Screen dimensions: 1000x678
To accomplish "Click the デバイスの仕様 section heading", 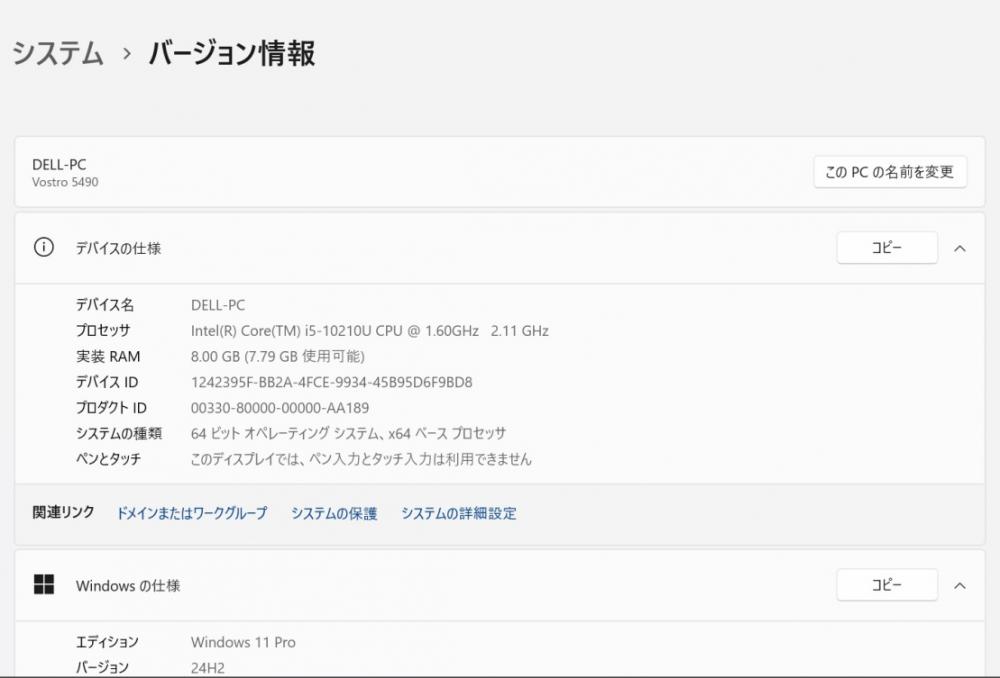I will point(119,248).
